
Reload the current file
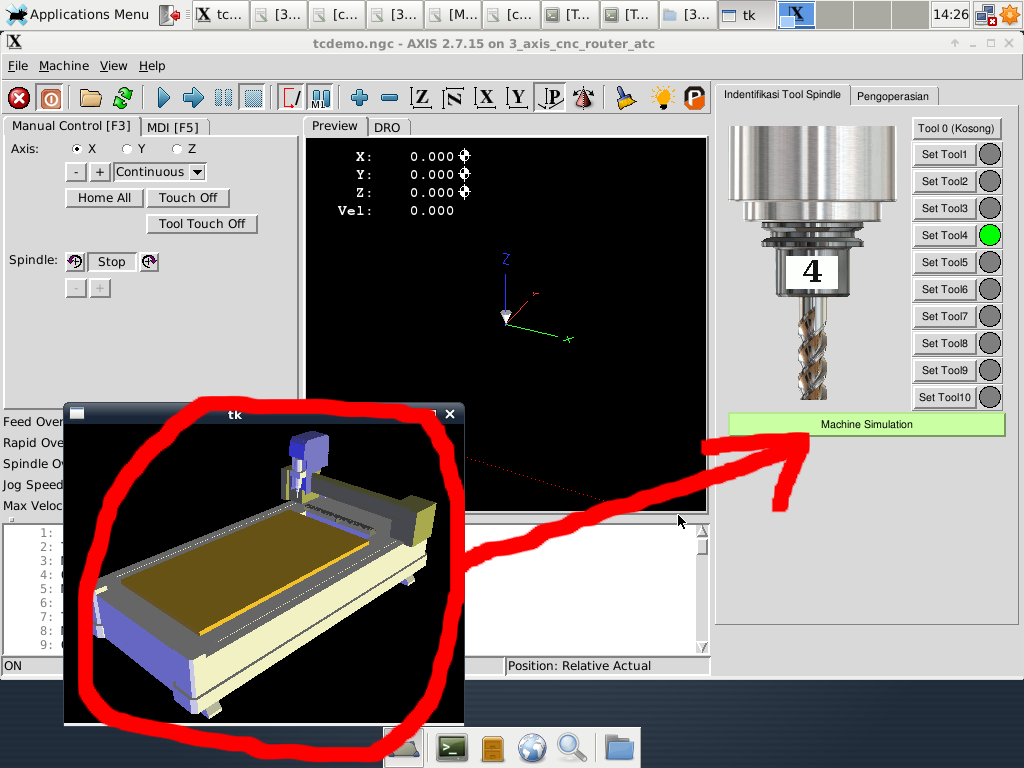122,98
